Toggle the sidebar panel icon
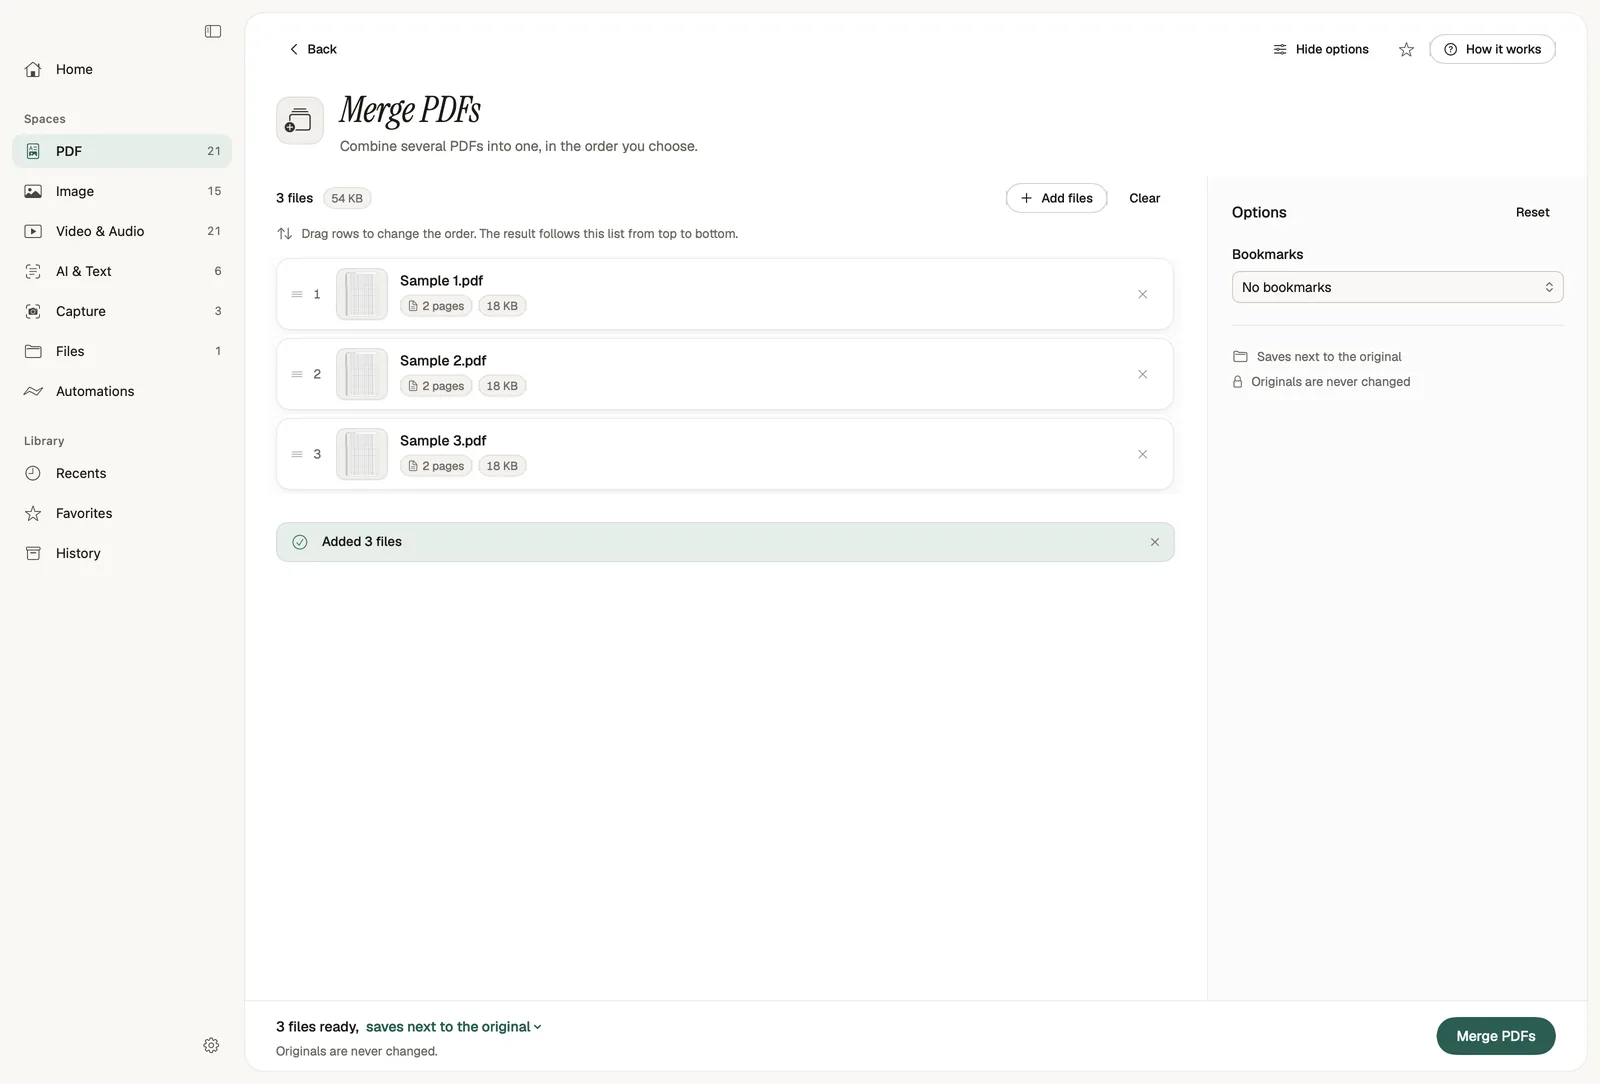This screenshot has height=1084, width=1600. pyautogui.click(x=213, y=32)
